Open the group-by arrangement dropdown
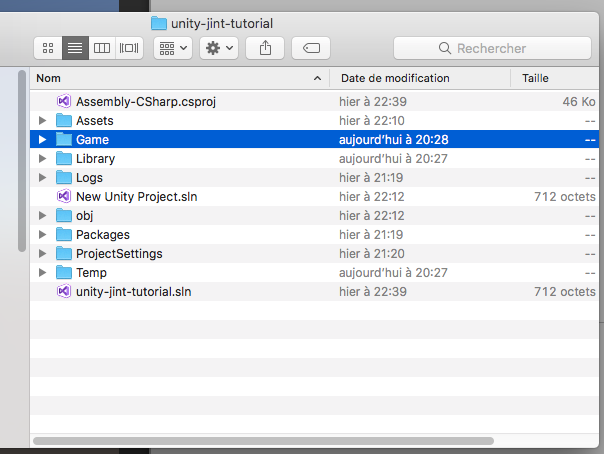The image size is (604, 454). coord(173,48)
